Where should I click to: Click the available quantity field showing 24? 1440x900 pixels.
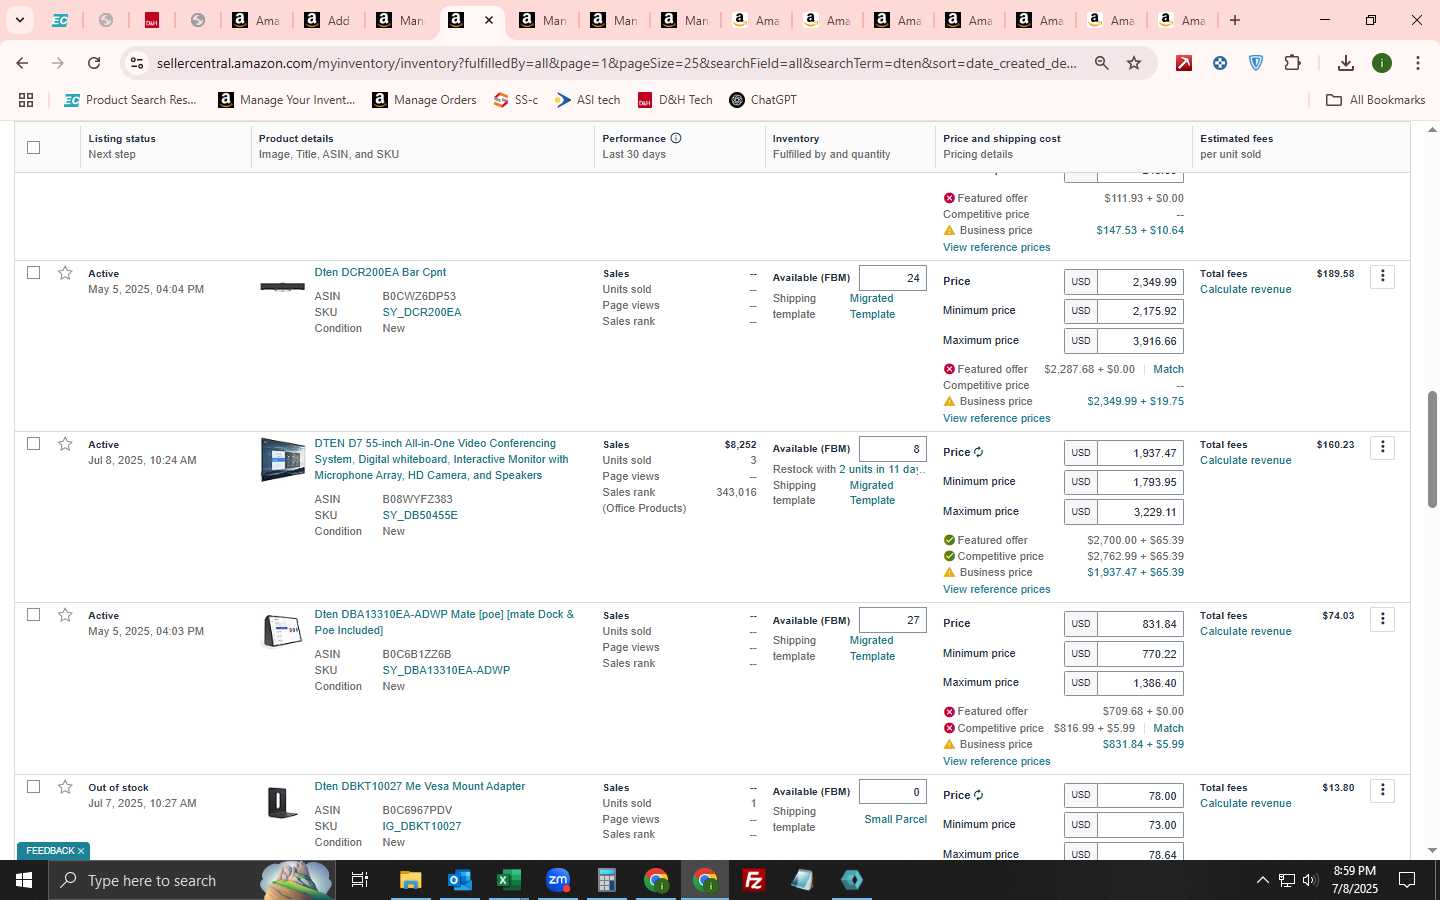[892, 278]
